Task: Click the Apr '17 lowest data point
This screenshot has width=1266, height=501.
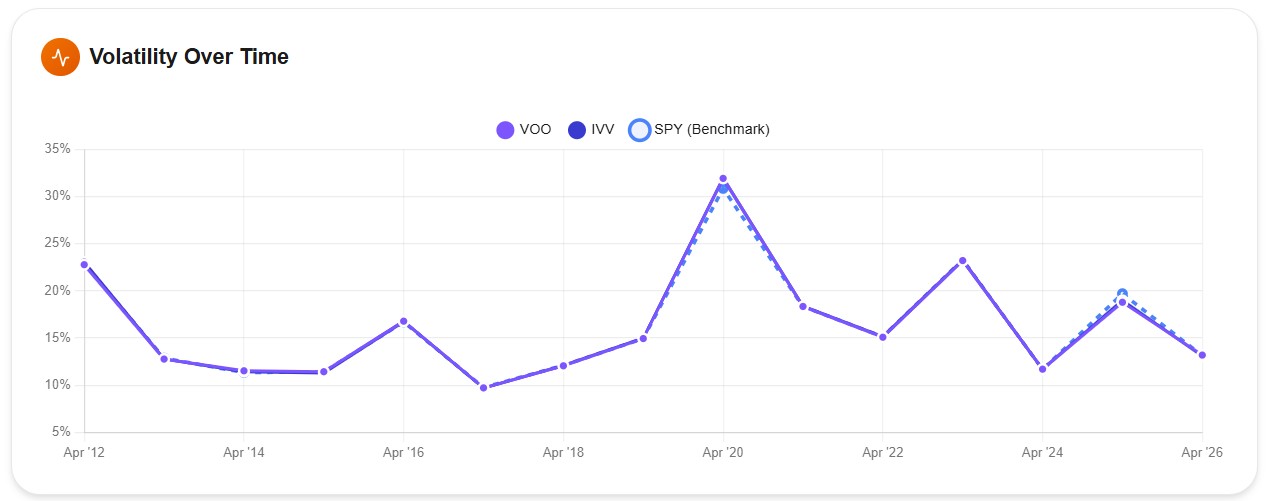Action: click(x=483, y=387)
